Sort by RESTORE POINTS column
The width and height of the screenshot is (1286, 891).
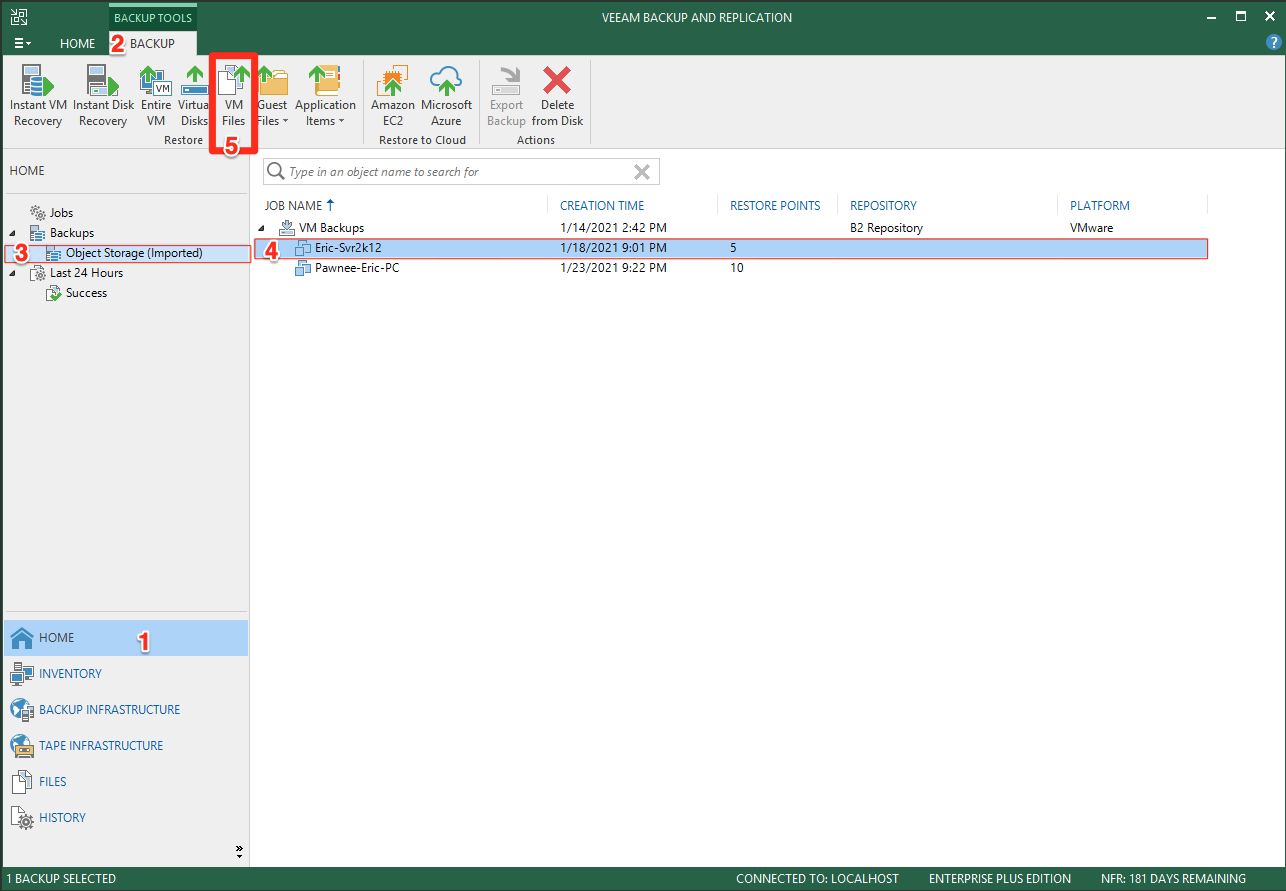click(777, 205)
